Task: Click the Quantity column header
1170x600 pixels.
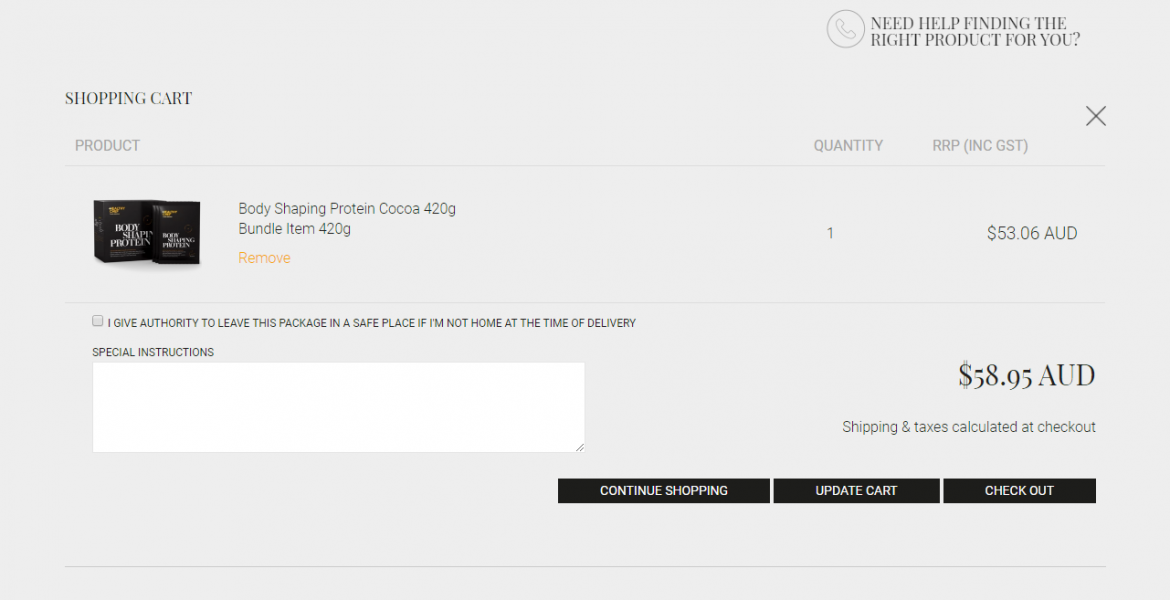Action: [848, 146]
